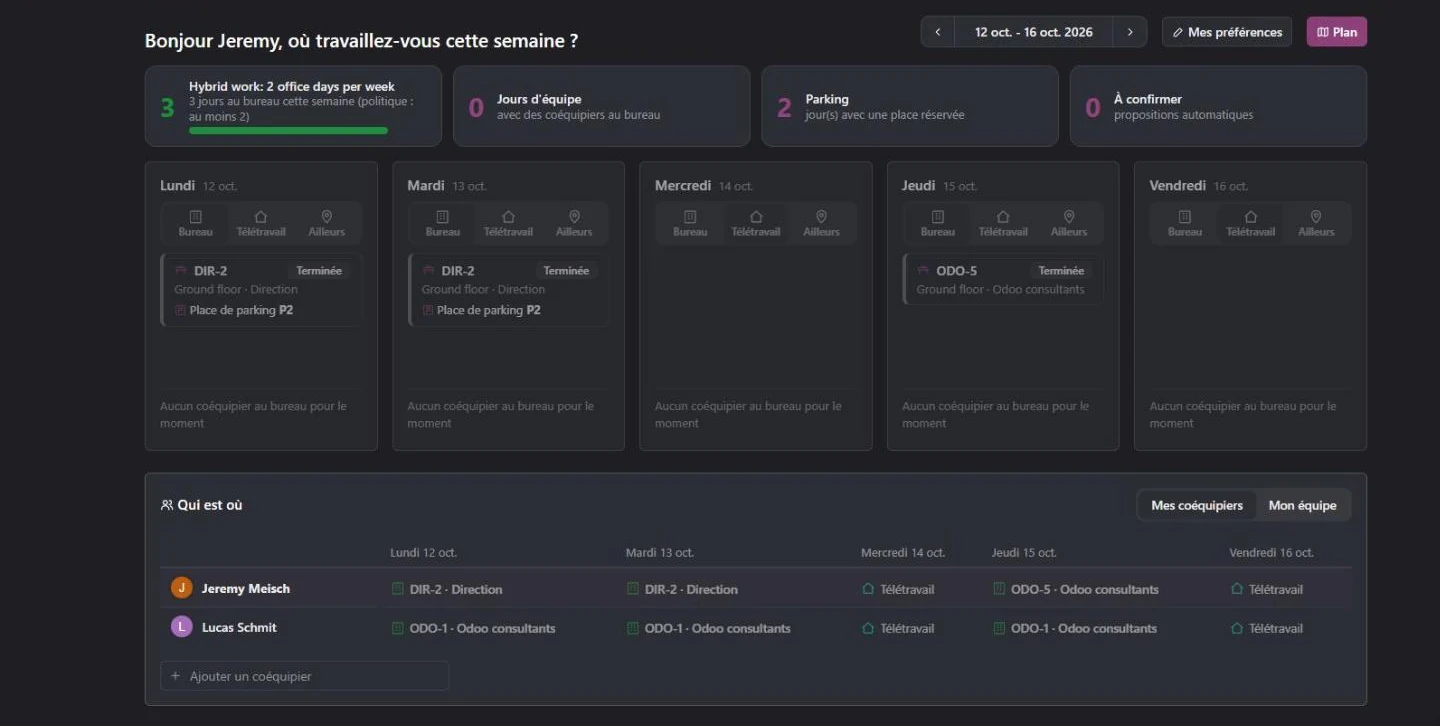This screenshot has width=1440, height=726.
Task: Click the Qui est où people icon
Action: coord(167,505)
